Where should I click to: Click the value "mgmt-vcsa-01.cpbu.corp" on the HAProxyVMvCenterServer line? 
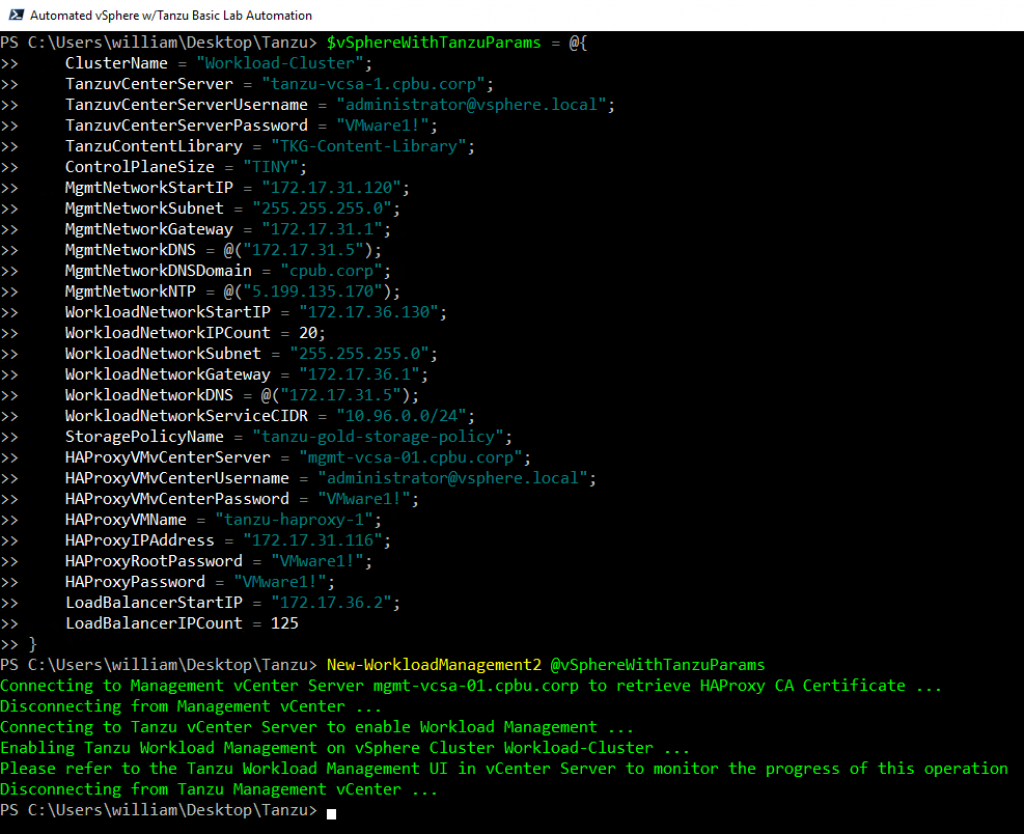click(410, 458)
